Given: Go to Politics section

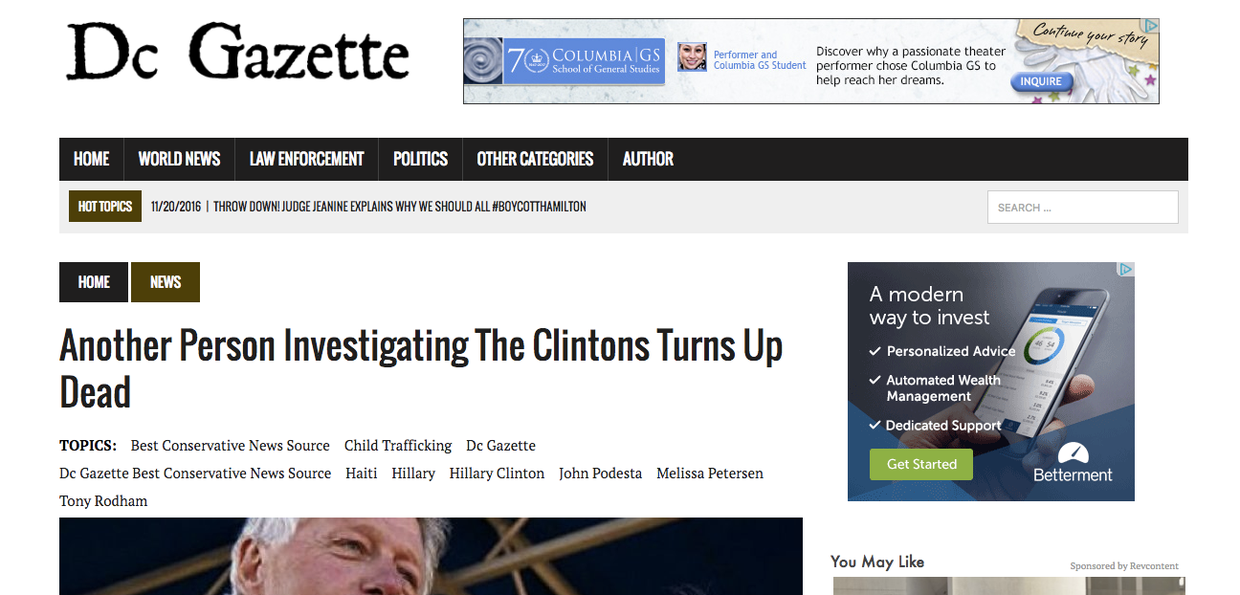Looking at the screenshot, I should pyautogui.click(x=420, y=159).
